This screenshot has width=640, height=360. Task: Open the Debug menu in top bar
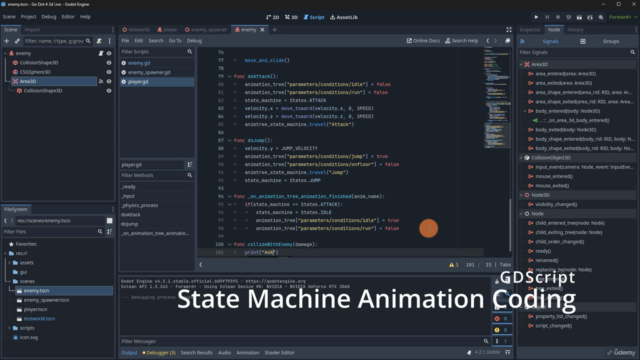pos(49,17)
